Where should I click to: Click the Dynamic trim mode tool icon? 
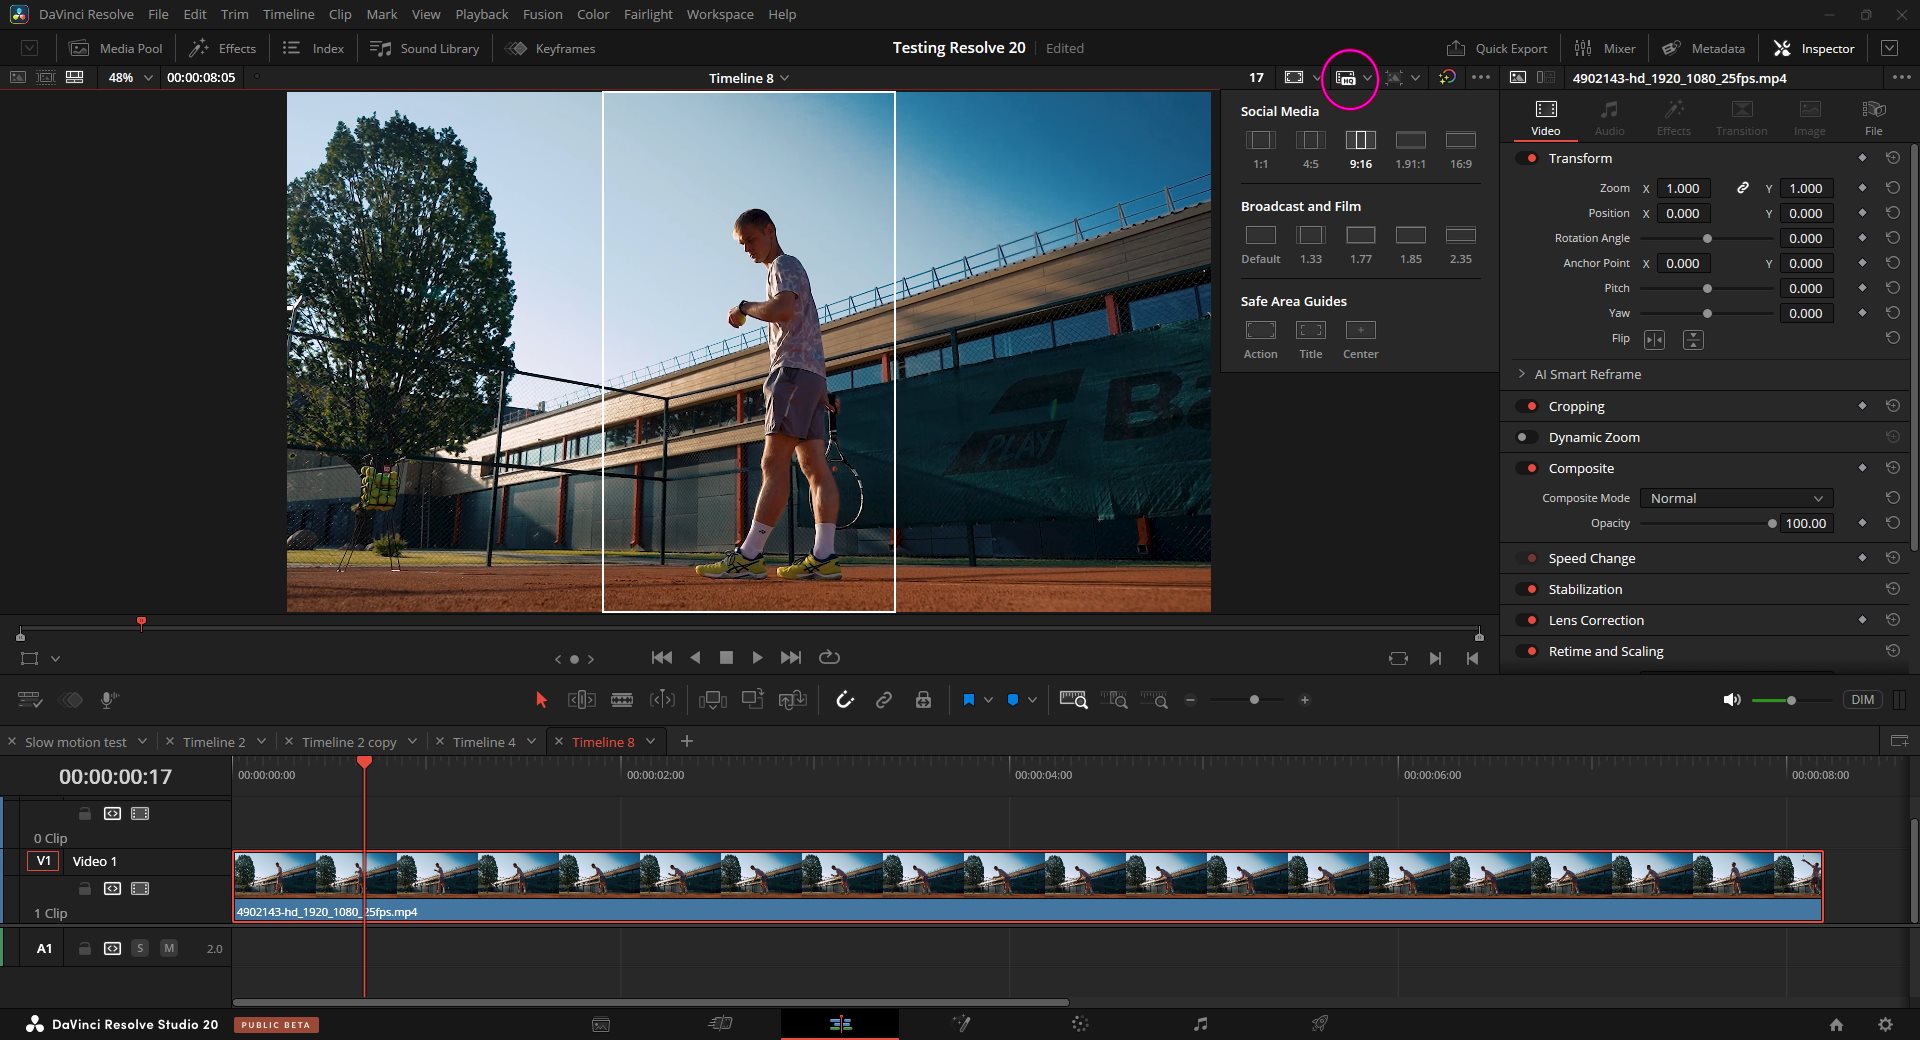[x=662, y=700]
